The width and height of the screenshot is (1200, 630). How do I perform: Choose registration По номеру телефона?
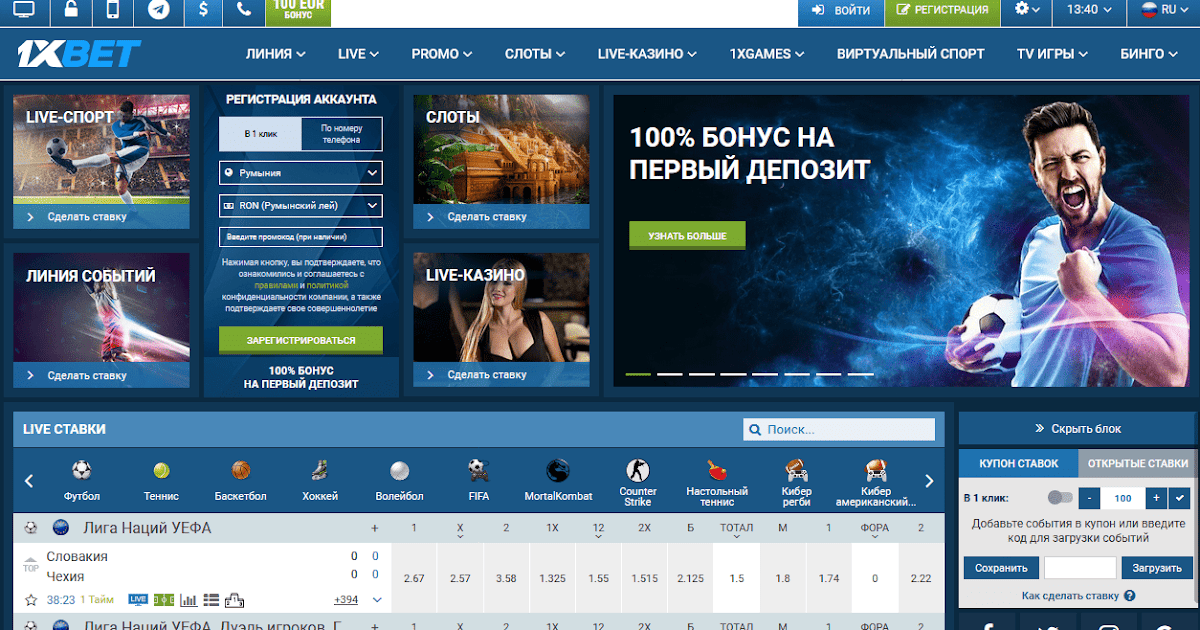342,134
